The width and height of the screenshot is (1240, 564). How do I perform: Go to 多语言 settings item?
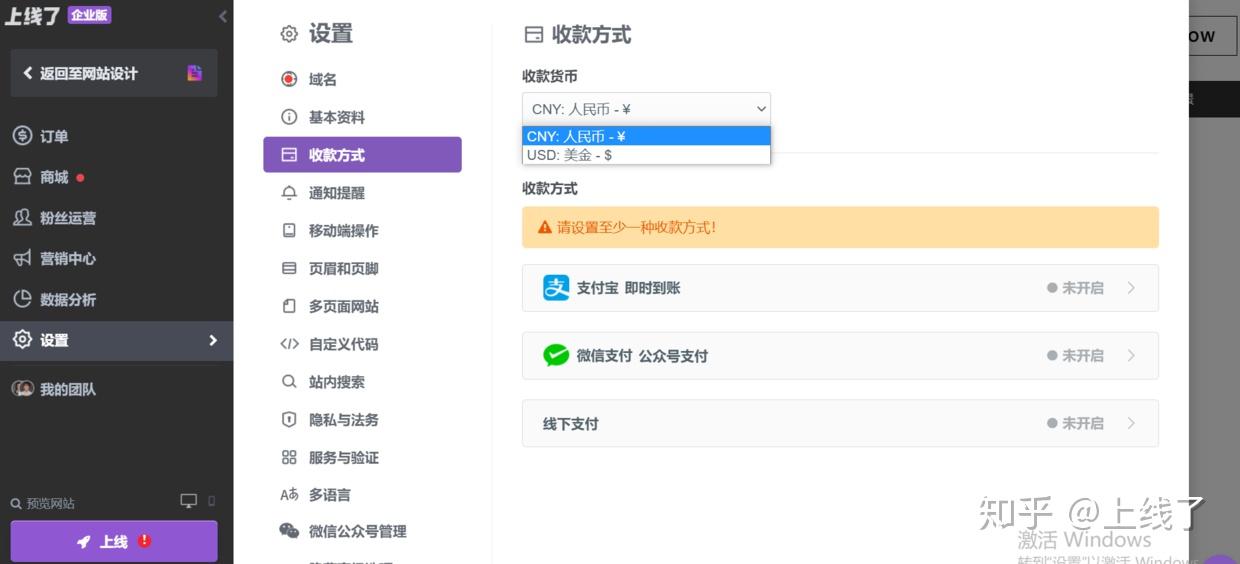pyautogui.click(x=329, y=495)
